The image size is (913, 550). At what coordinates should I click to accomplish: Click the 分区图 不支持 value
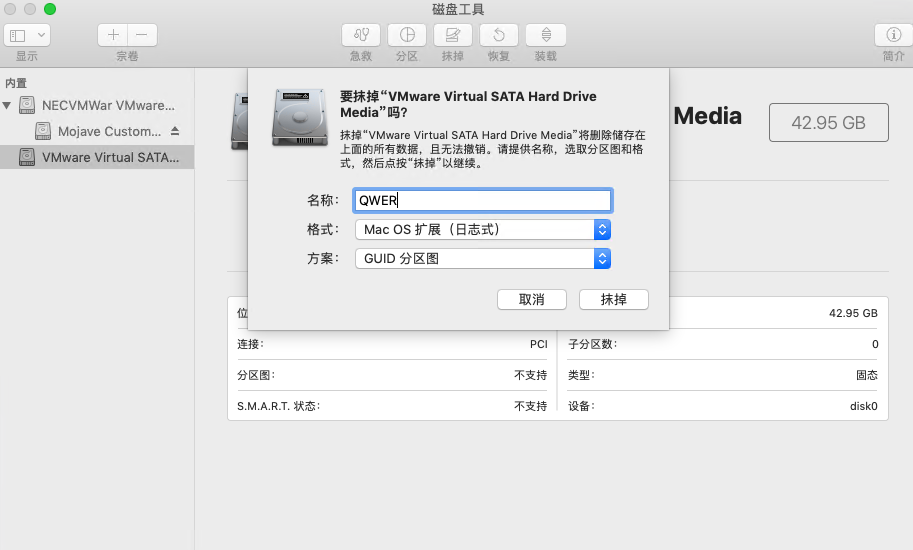530,375
